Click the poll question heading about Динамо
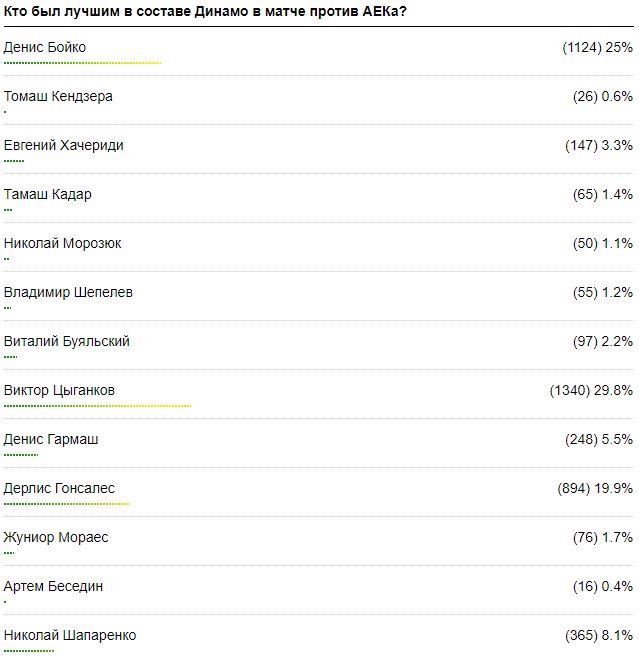Viewport: 639px width, 659px height. [211, 11]
